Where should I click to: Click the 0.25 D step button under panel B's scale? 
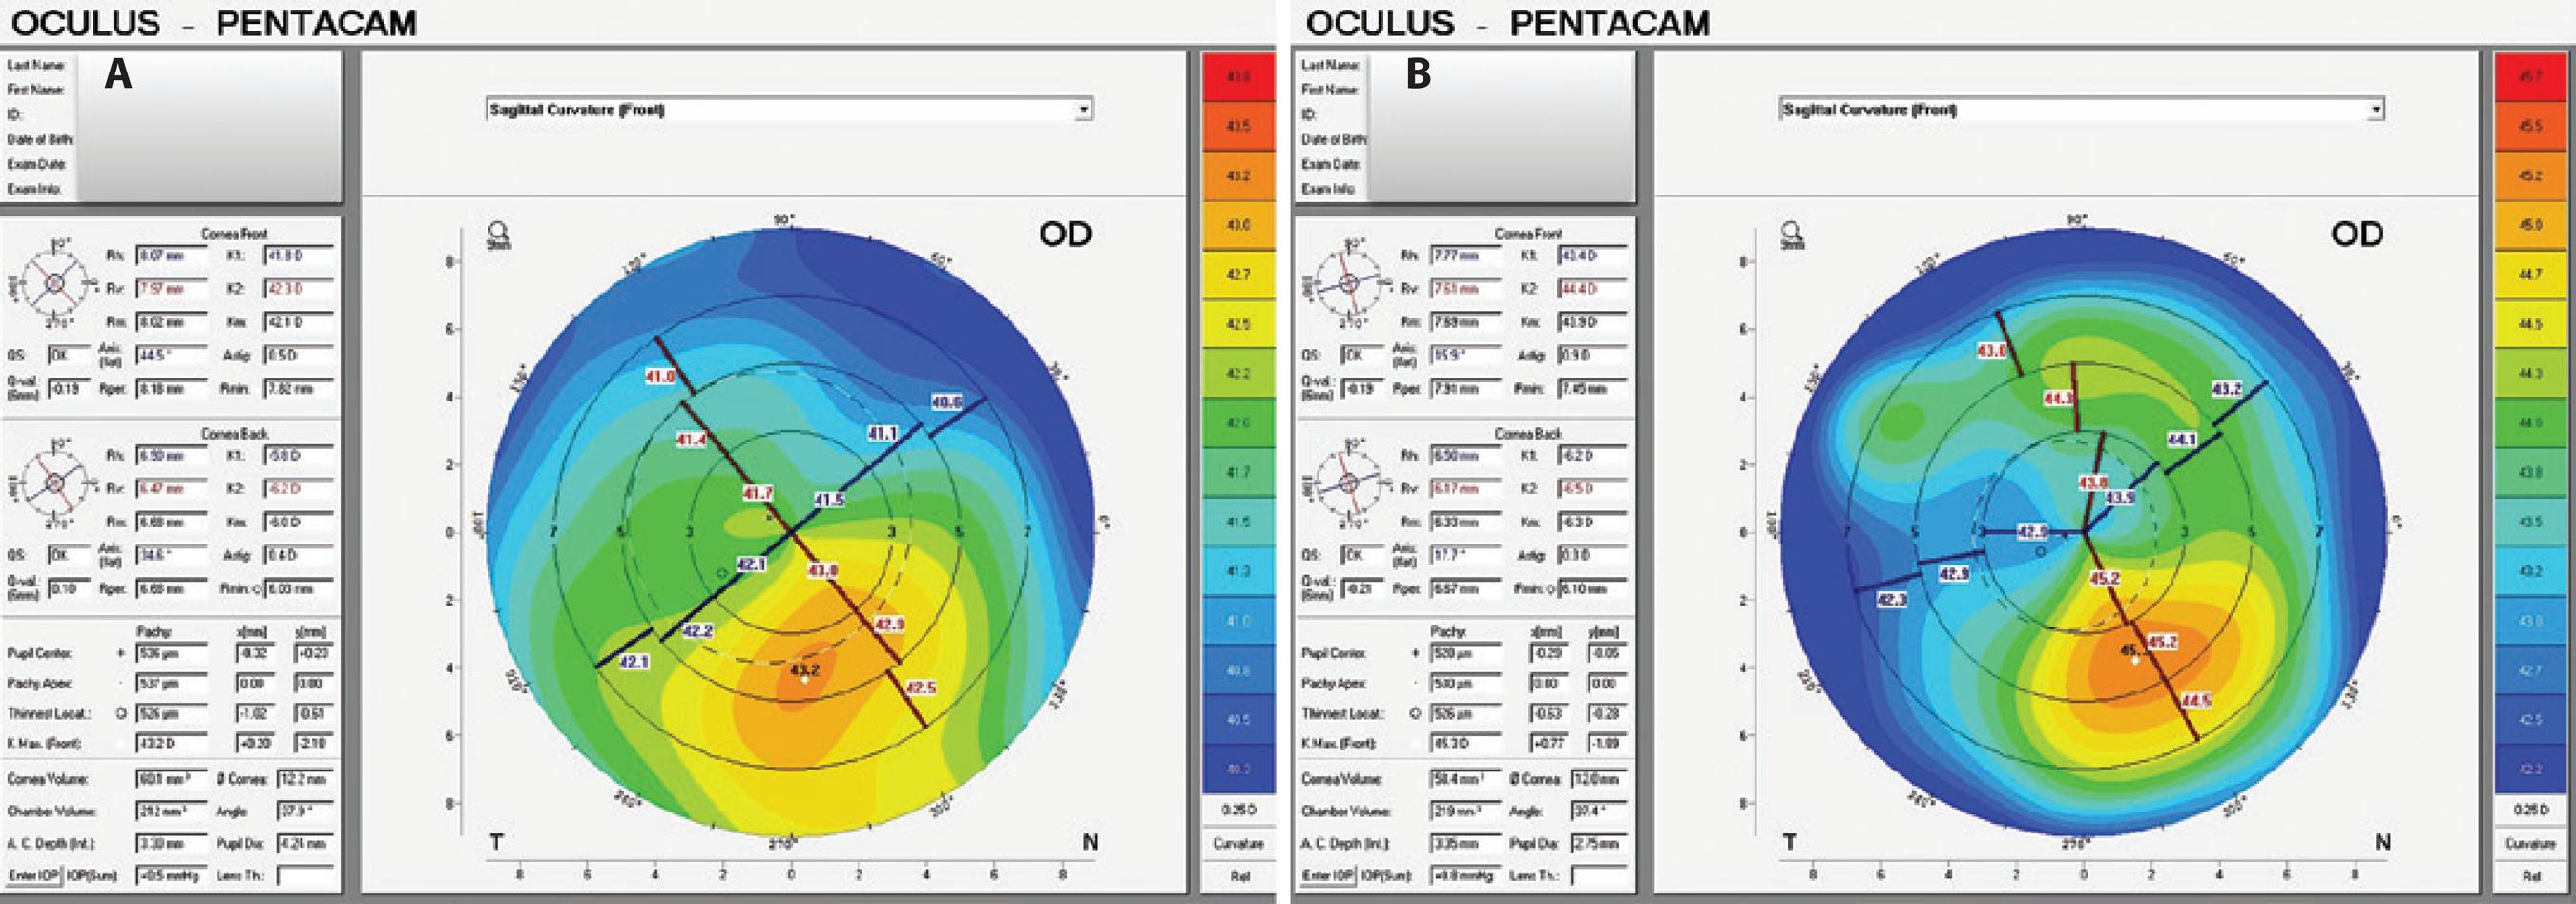click(2531, 809)
